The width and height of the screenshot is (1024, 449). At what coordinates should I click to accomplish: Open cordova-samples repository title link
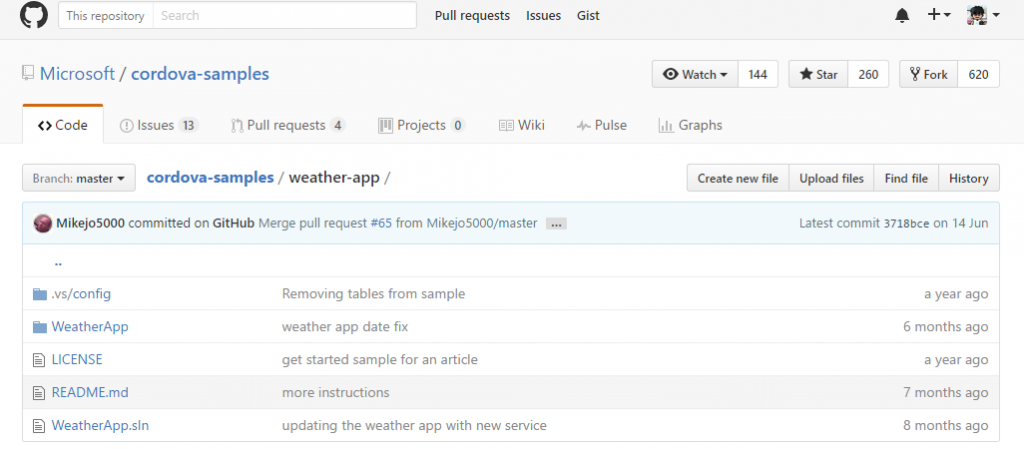point(200,74)
